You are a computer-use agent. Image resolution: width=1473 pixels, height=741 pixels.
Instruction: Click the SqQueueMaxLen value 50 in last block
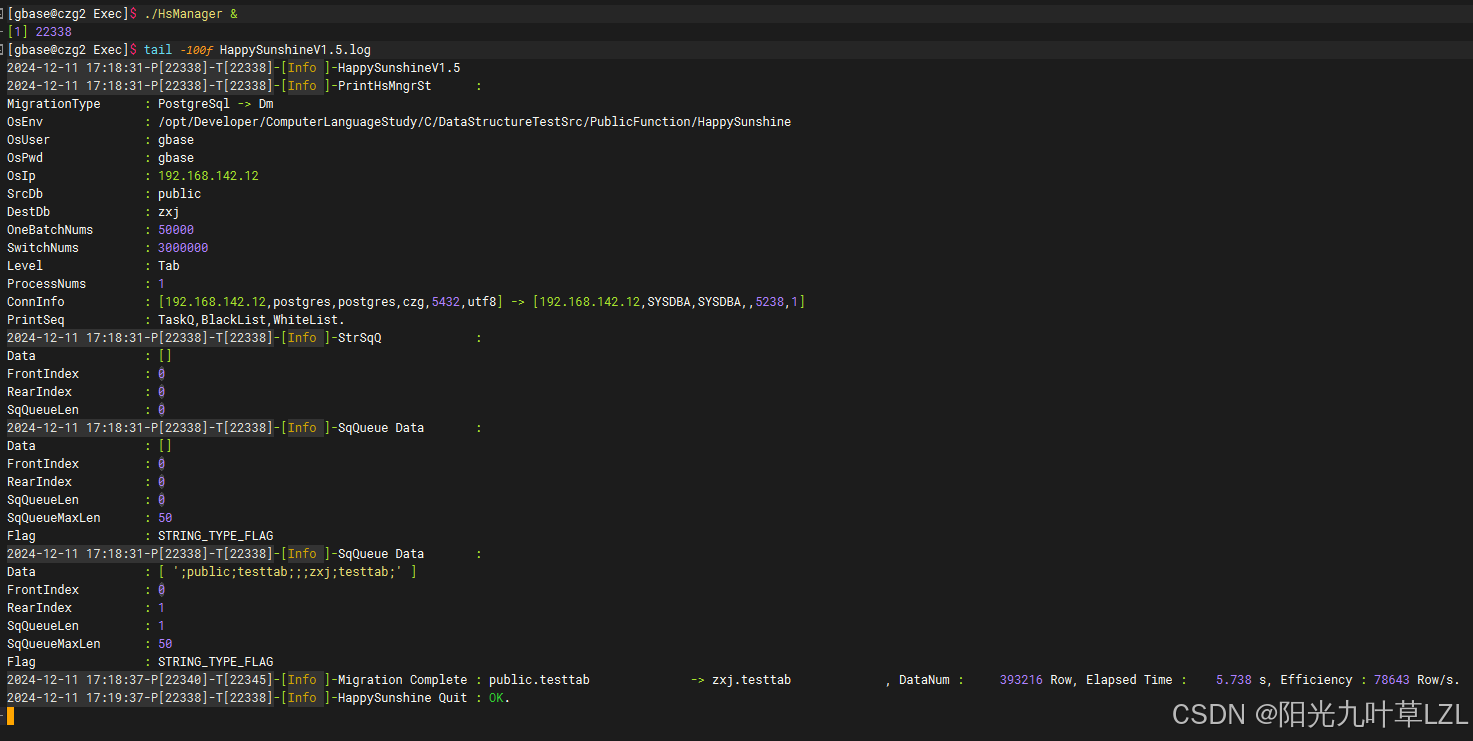pyautogui.click(x=165, y=644)
